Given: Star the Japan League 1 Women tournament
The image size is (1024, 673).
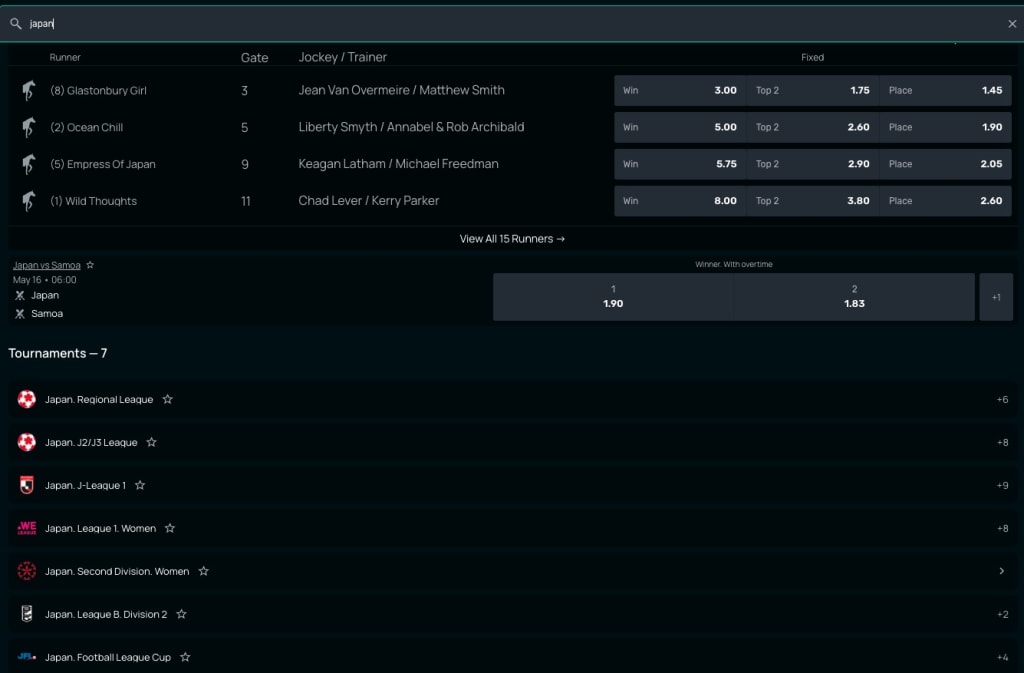Looking at the screenshot, I should tap(170, 528).
